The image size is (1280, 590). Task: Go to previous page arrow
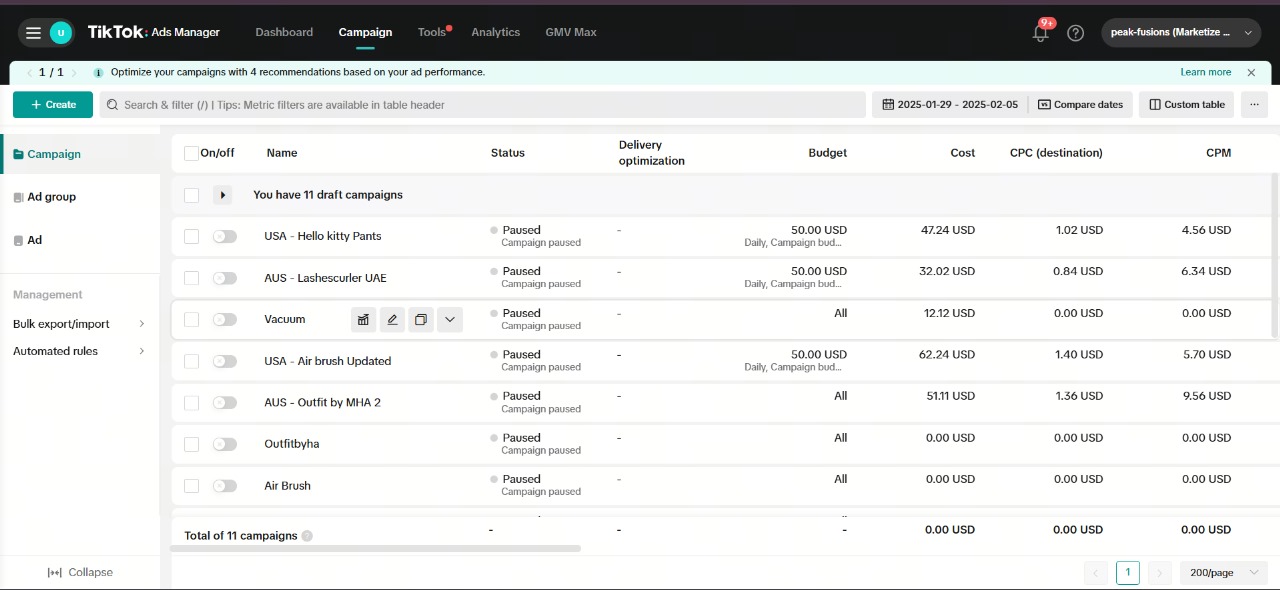(x=1096, y=573)
